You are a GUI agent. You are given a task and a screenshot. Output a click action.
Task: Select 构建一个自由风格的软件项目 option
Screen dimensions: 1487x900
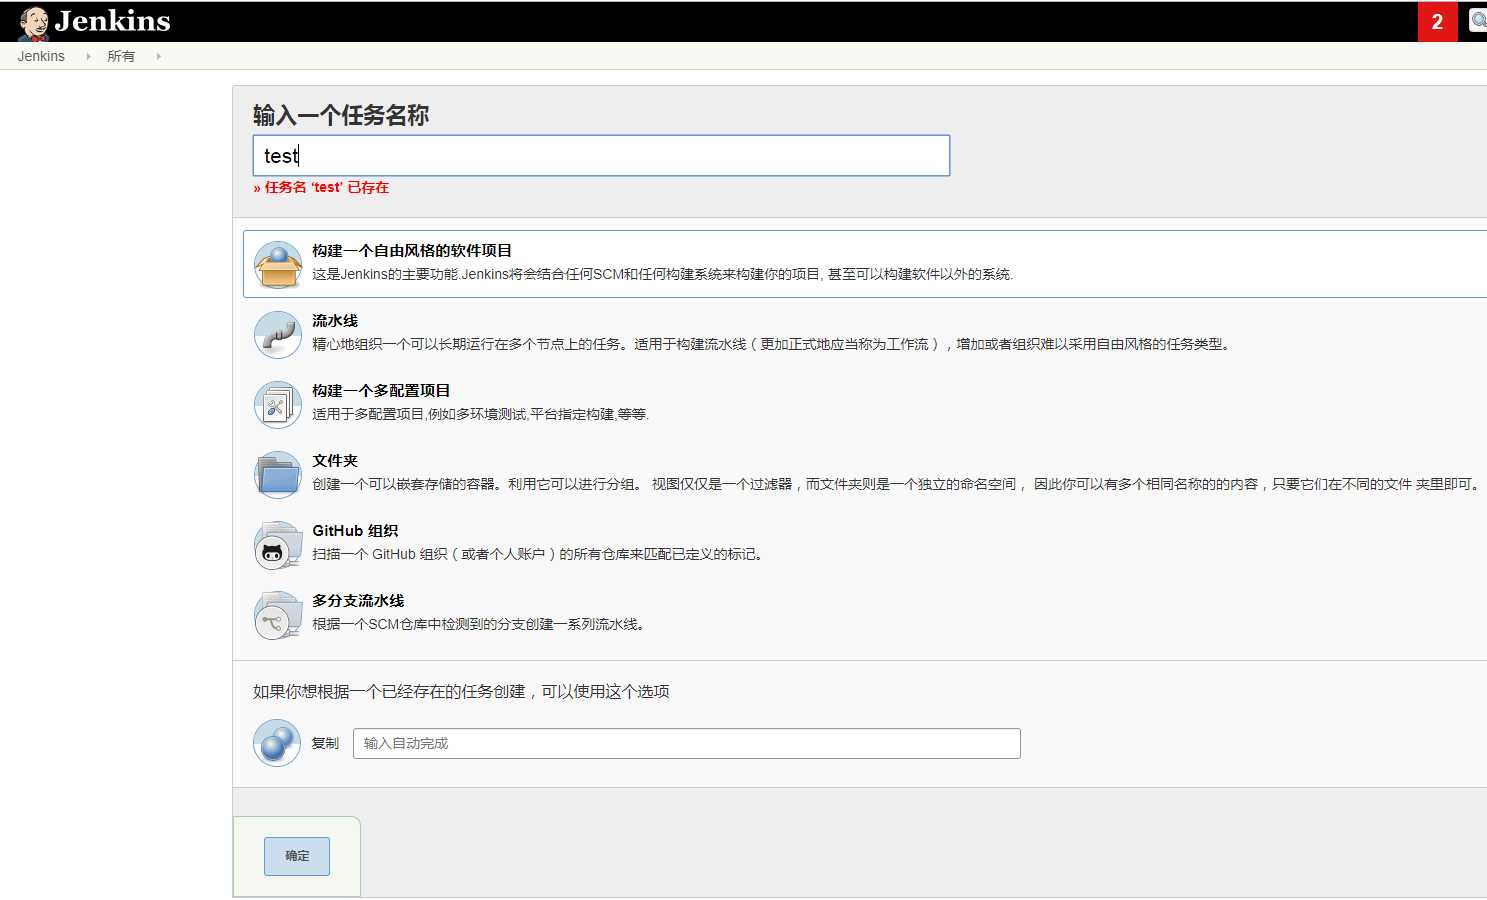click(x=412, y=251)
